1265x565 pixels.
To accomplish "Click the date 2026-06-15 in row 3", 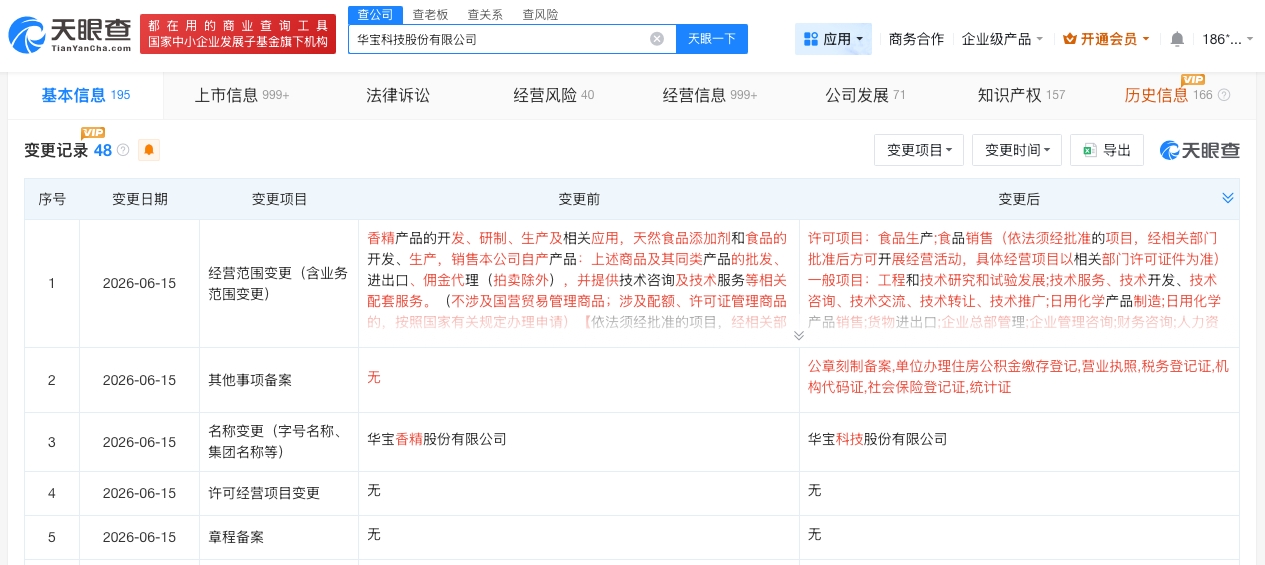I will coord(139,442).
